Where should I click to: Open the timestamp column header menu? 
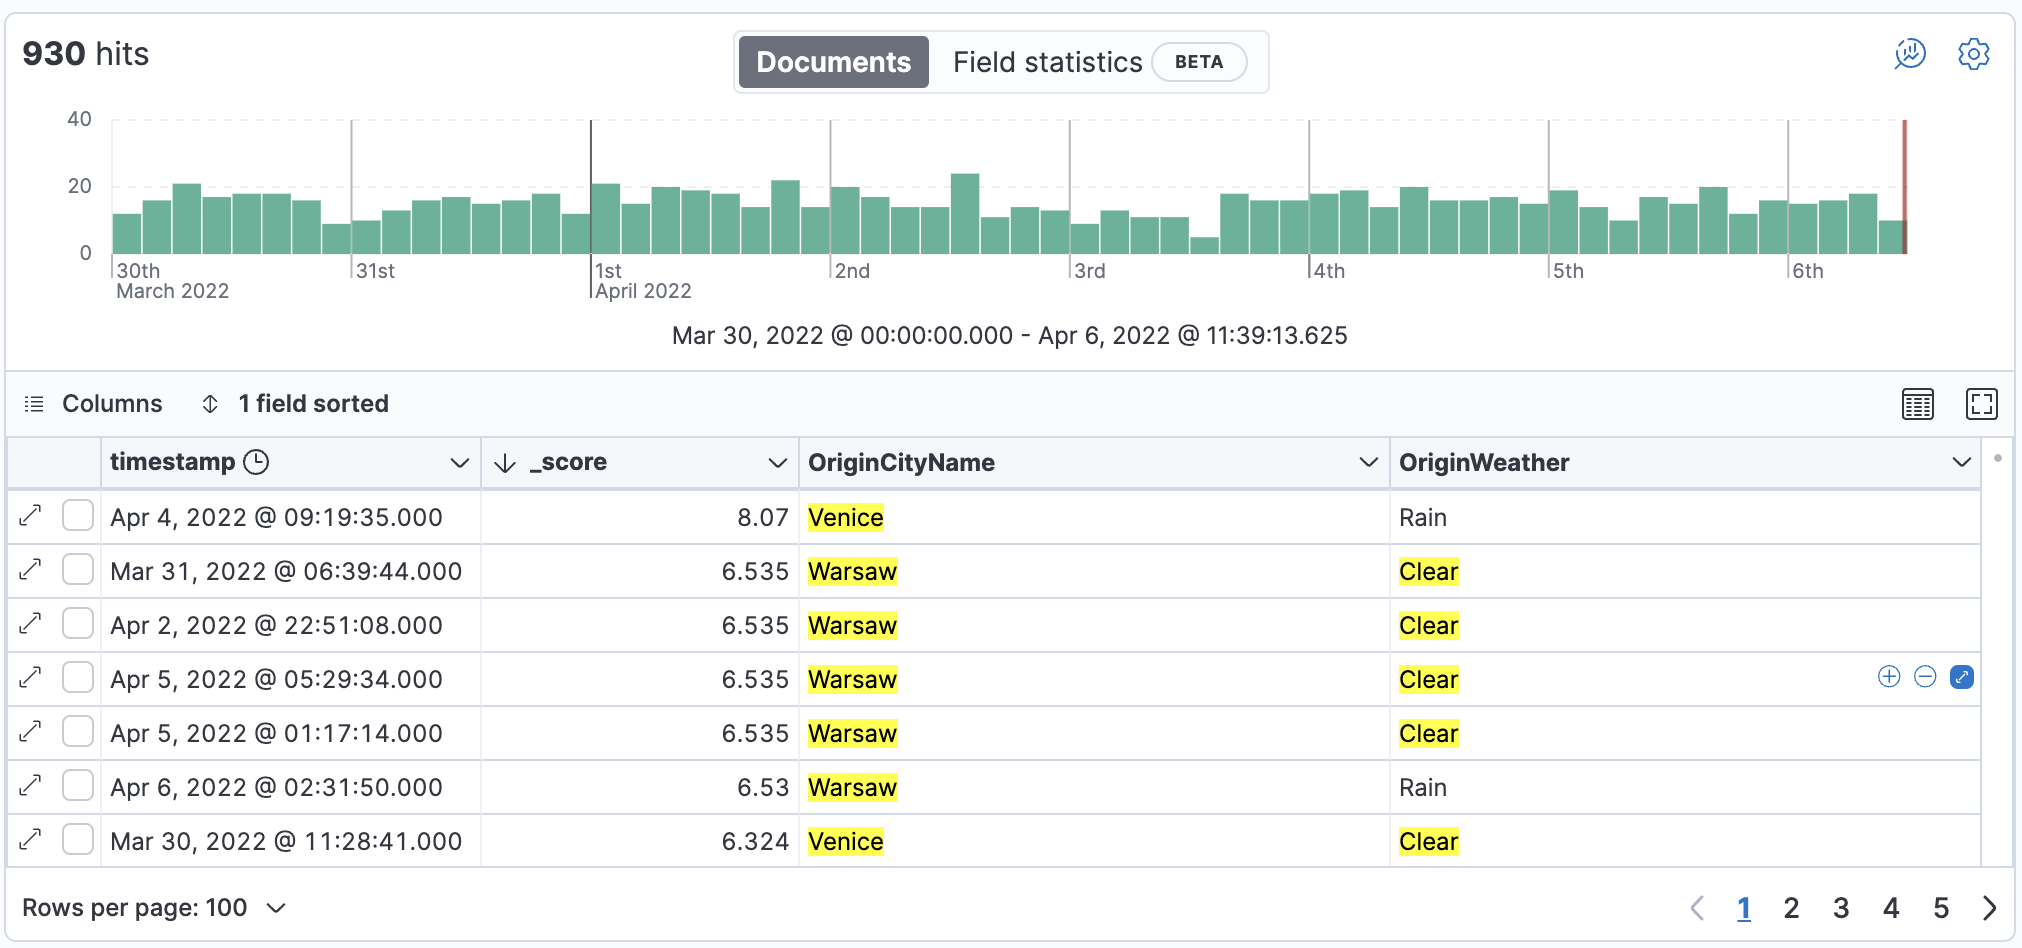point(459,463)
